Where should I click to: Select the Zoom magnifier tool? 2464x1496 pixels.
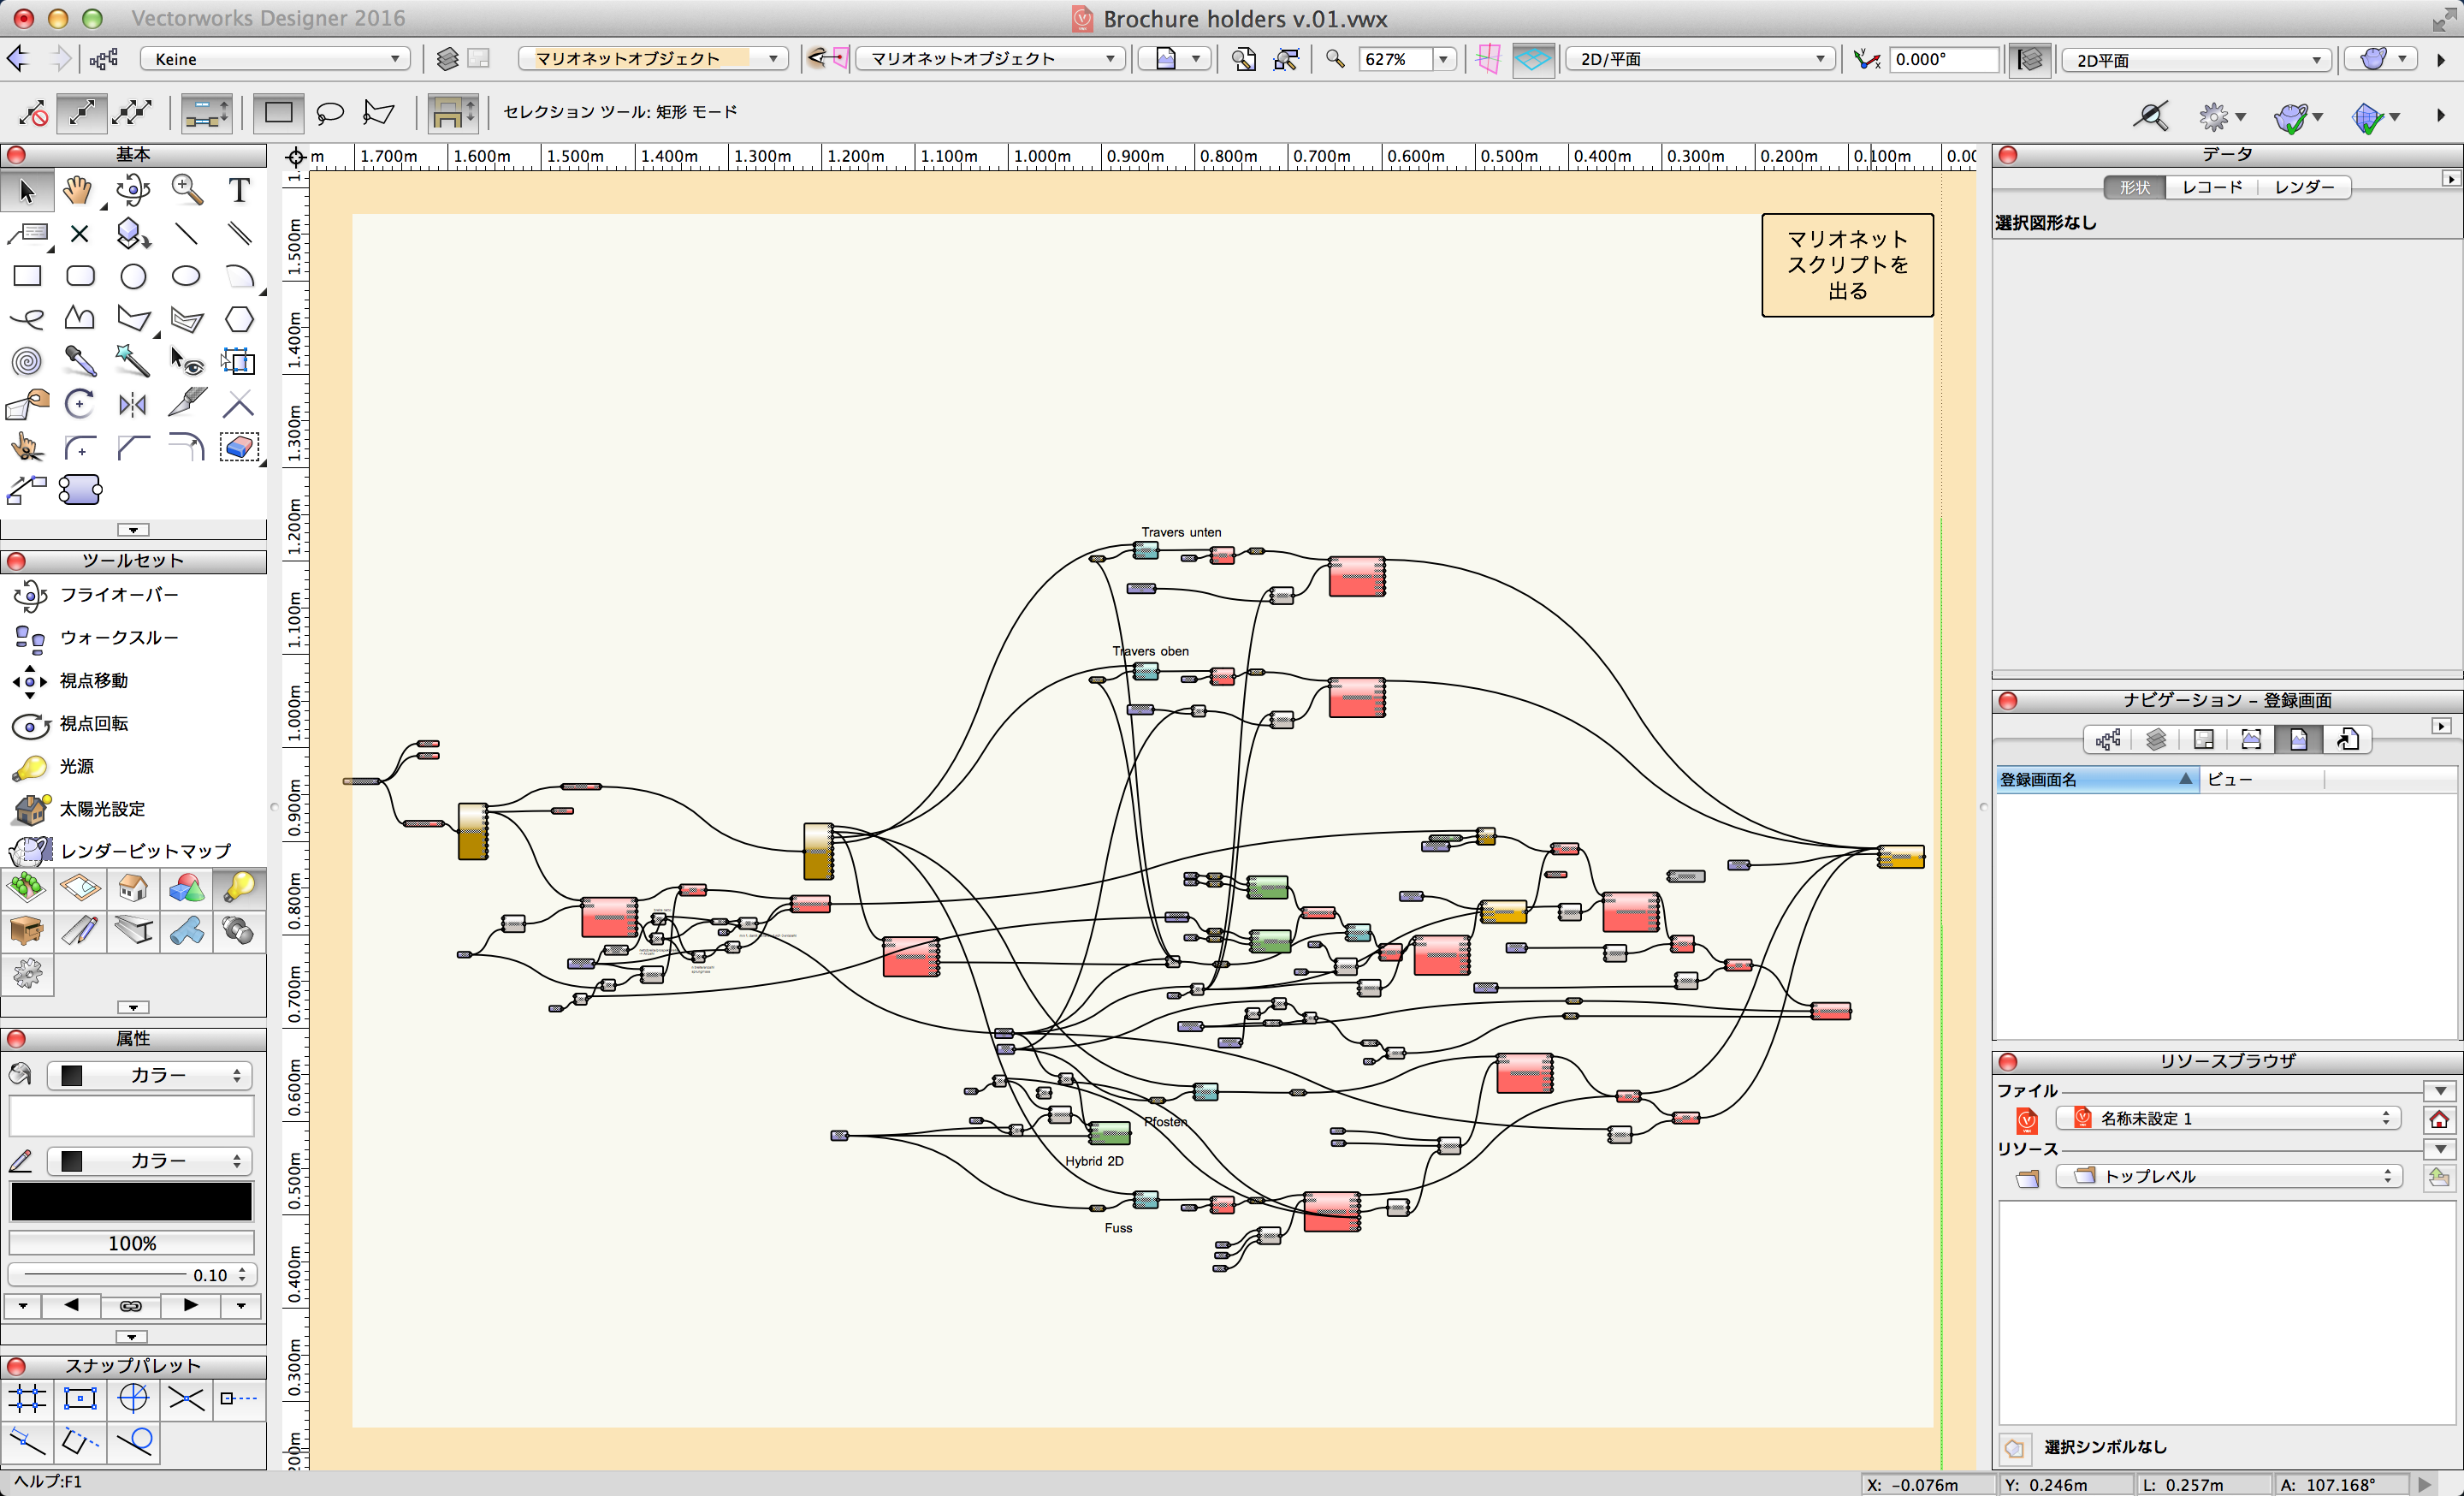click(186, 190)
